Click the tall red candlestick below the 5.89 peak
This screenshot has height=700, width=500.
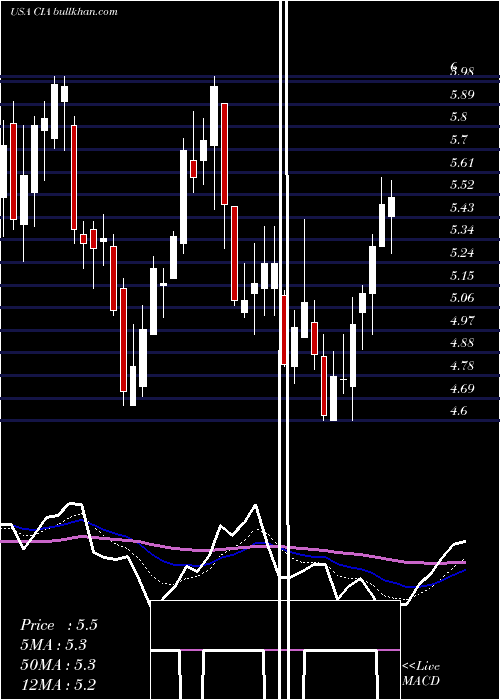[x=224, y=154]
